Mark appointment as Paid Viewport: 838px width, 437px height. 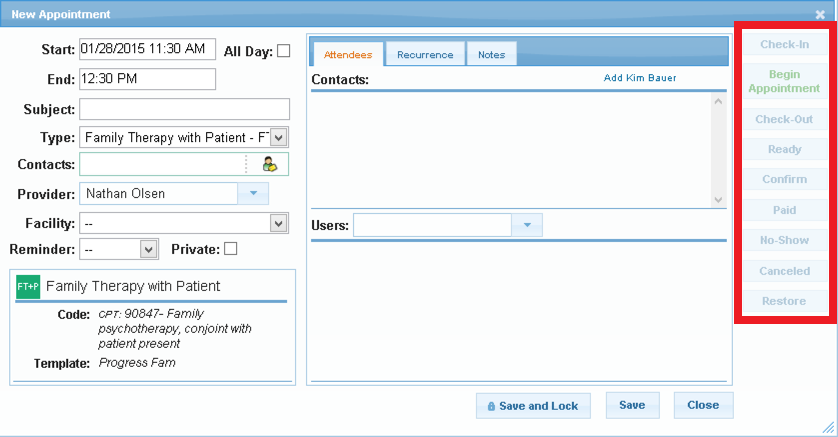[x=785, y=210]
